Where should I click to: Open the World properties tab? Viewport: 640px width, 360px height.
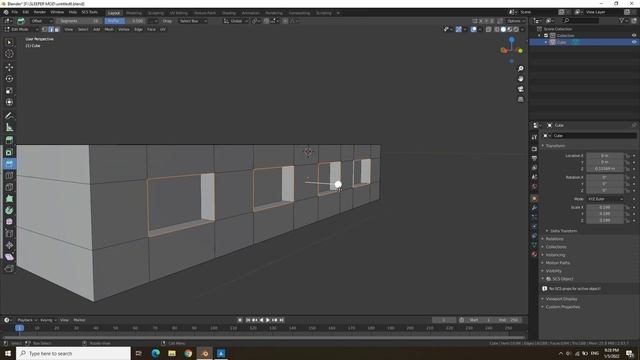pos(534,187)
